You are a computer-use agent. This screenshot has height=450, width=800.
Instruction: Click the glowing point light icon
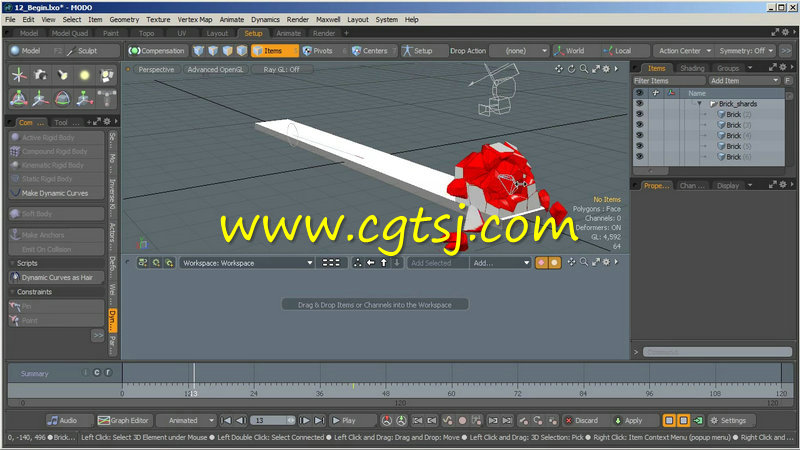(85, 76)
